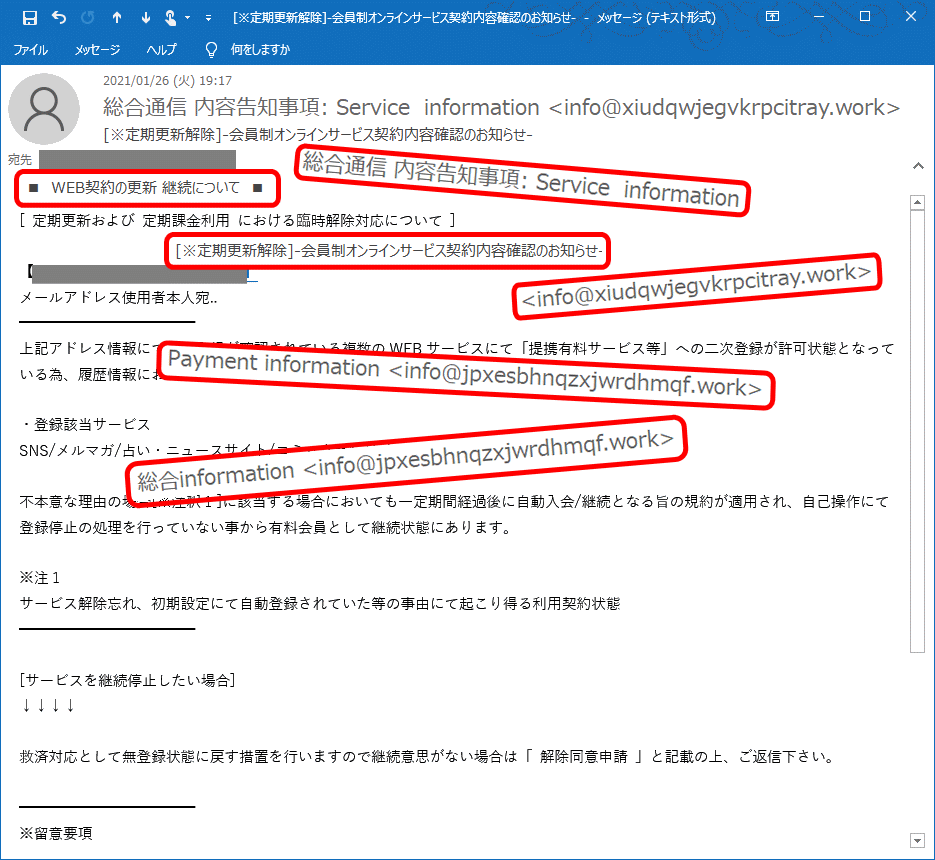Click the line starting サービス解除忘れ
935x860 pixels.
[320, 604]
